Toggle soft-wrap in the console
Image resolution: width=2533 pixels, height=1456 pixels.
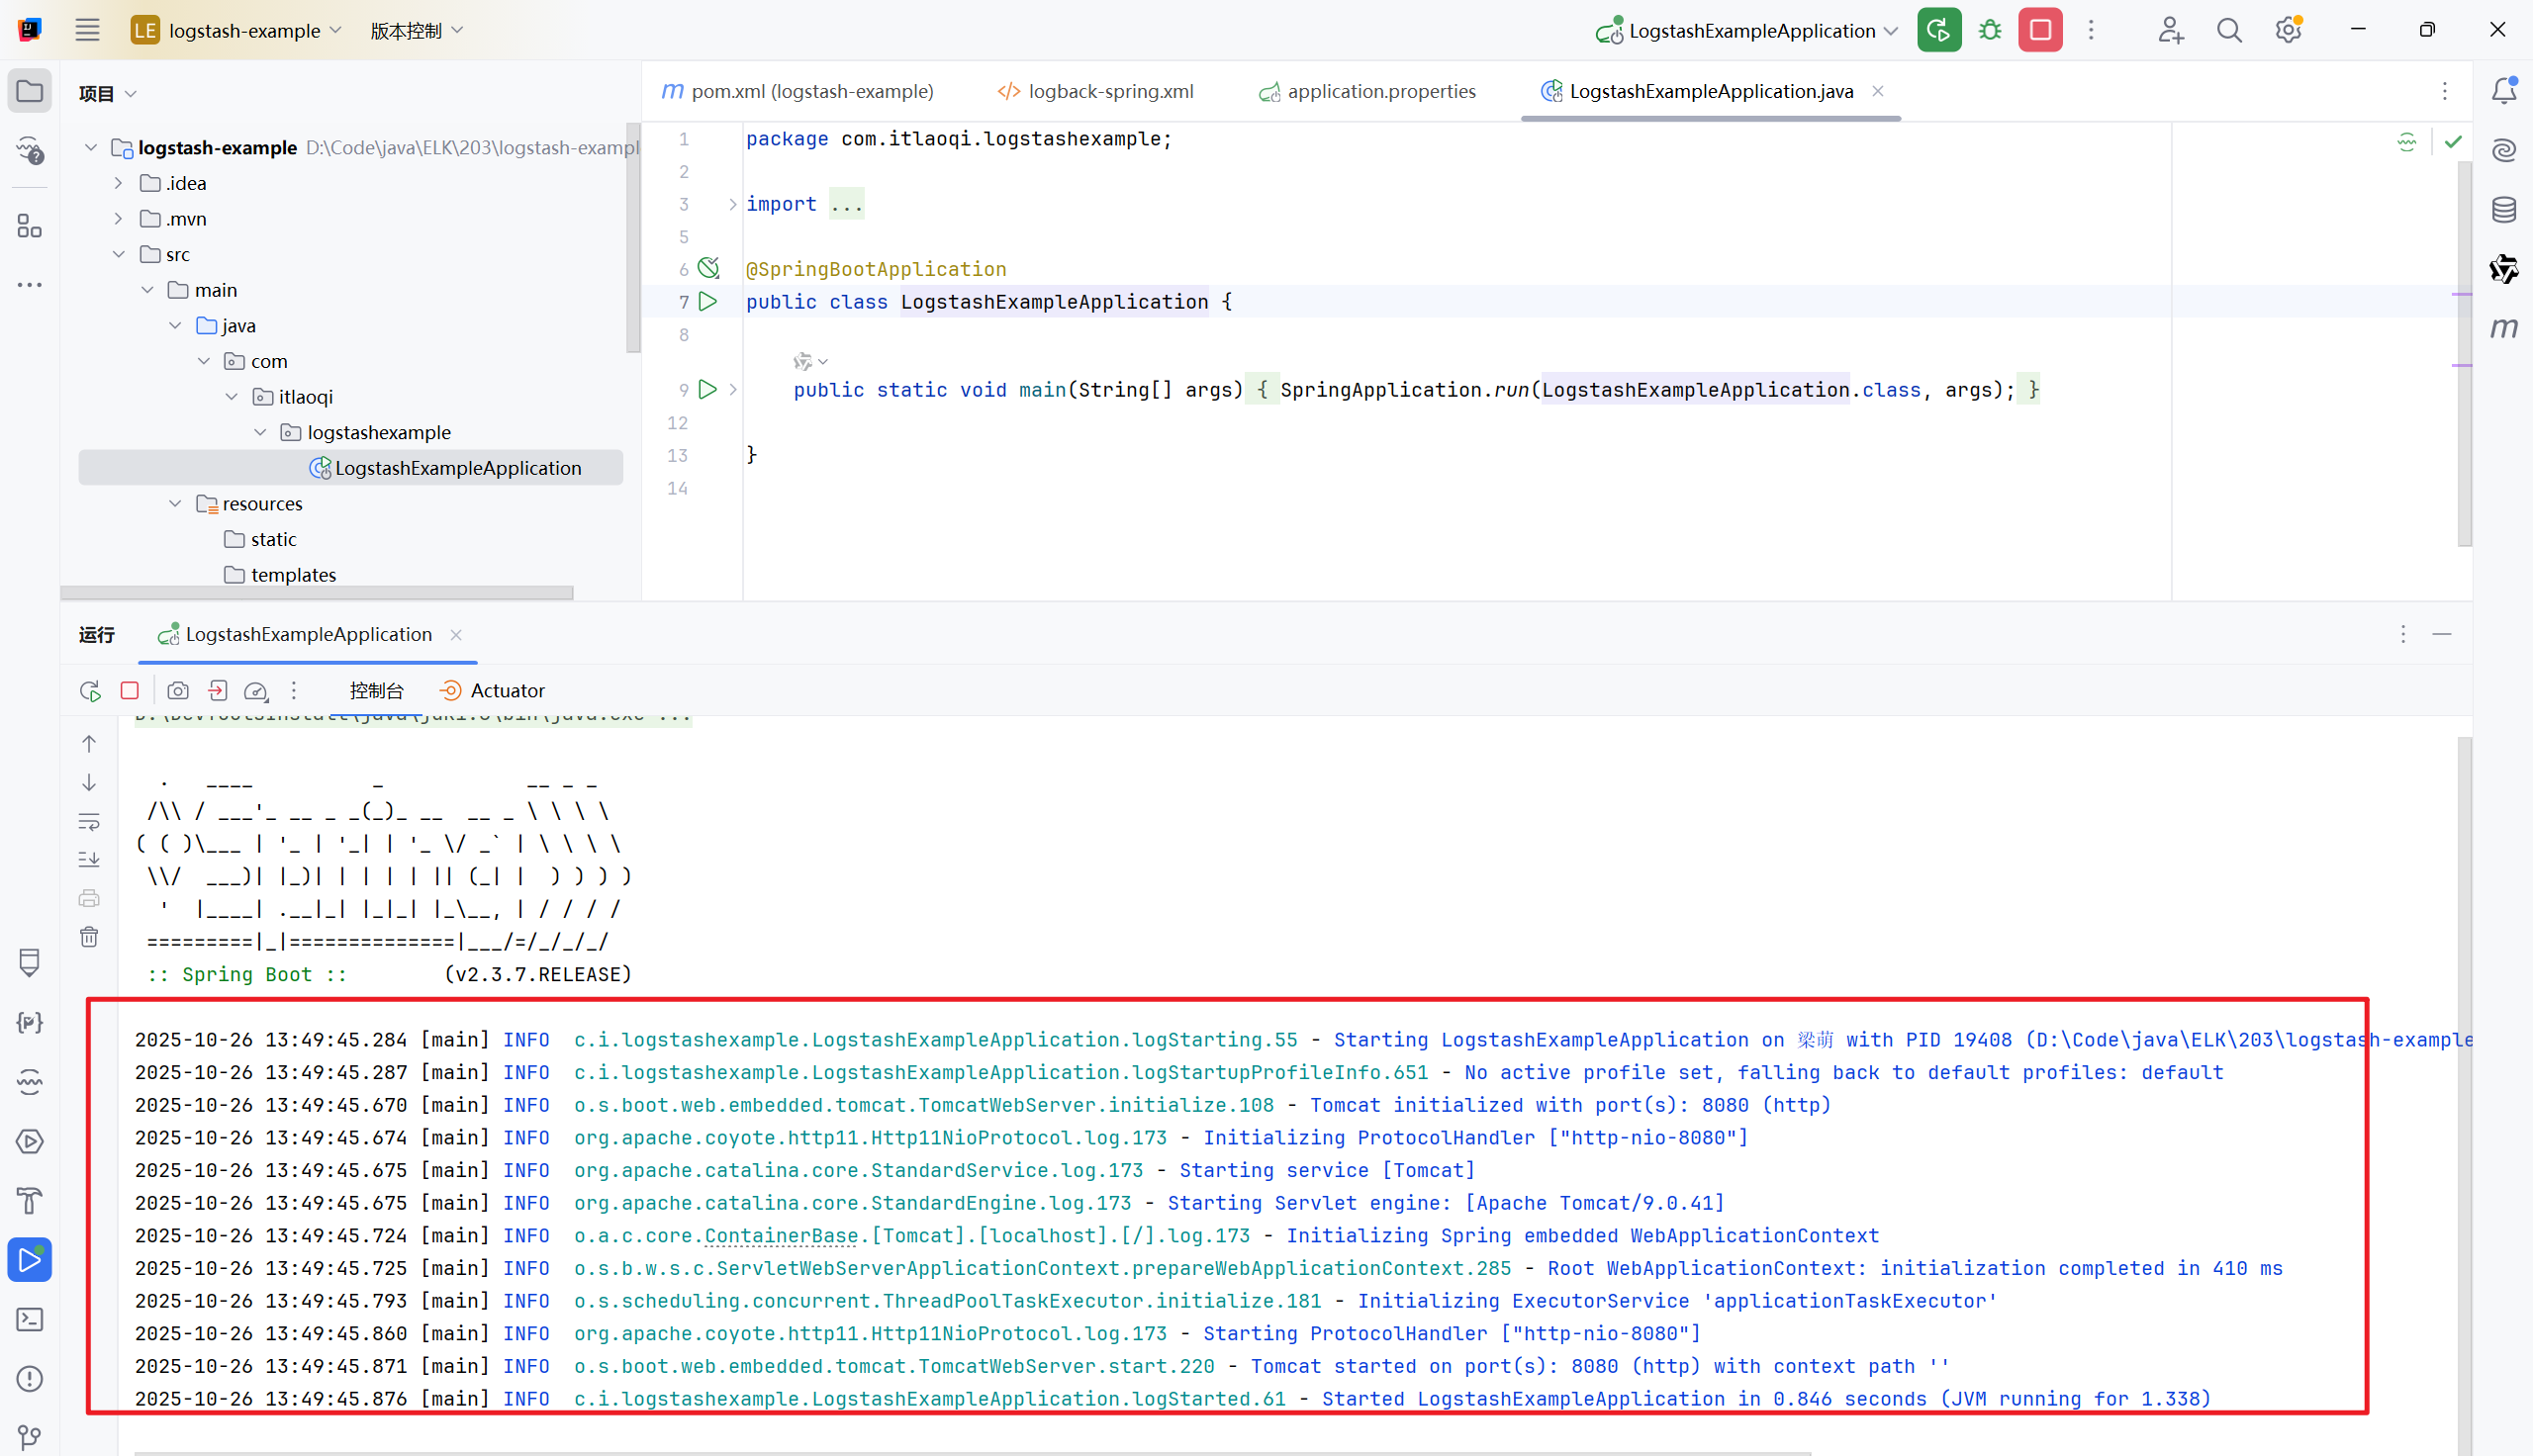tap(89, 822)
